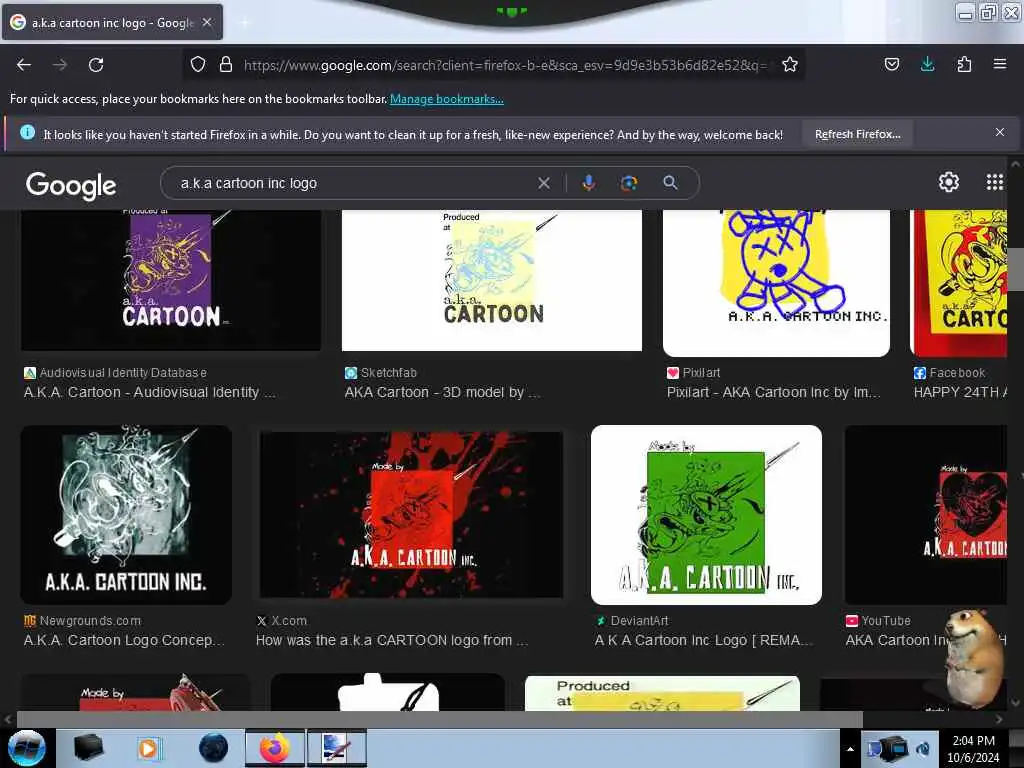Click the Facebook source label
This screenshot has height=768, width=1024.
950,372
